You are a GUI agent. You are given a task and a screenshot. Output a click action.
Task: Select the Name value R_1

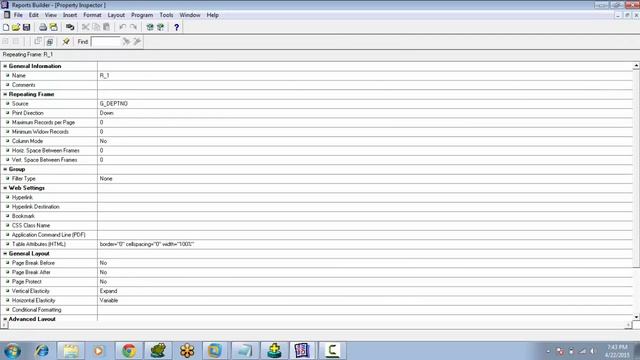pos(104,76)
